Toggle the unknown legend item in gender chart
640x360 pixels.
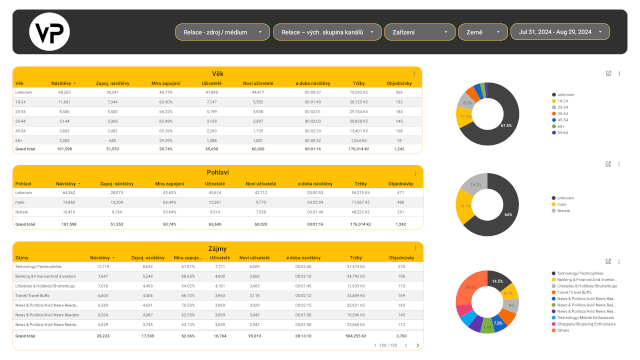point(563,198)
